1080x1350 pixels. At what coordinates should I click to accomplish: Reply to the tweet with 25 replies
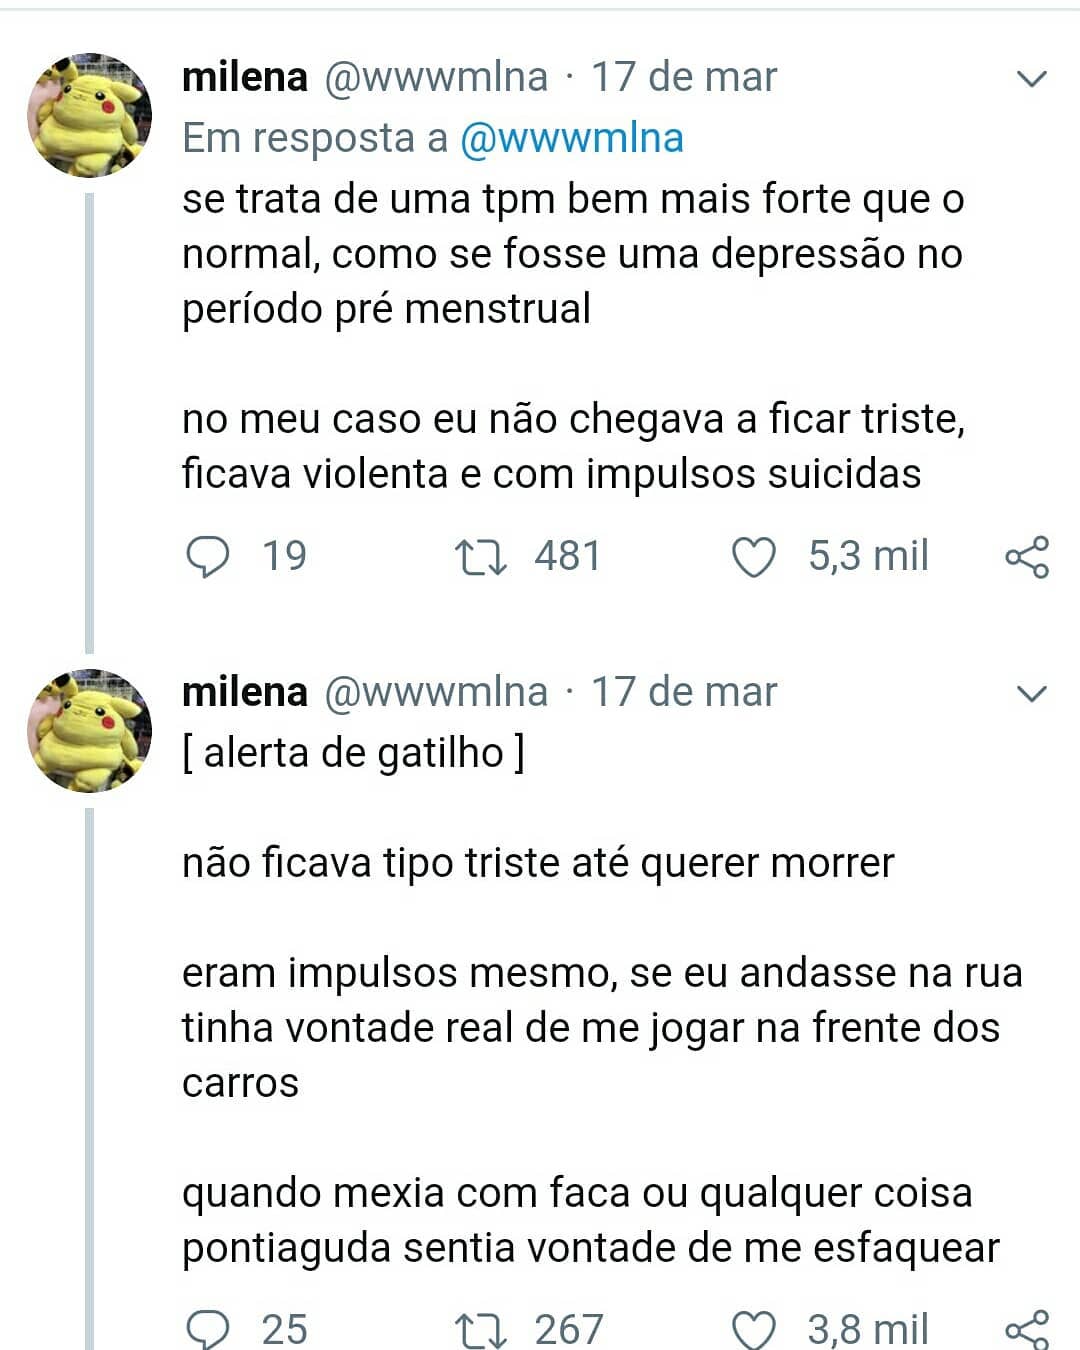pos(209,1329)
